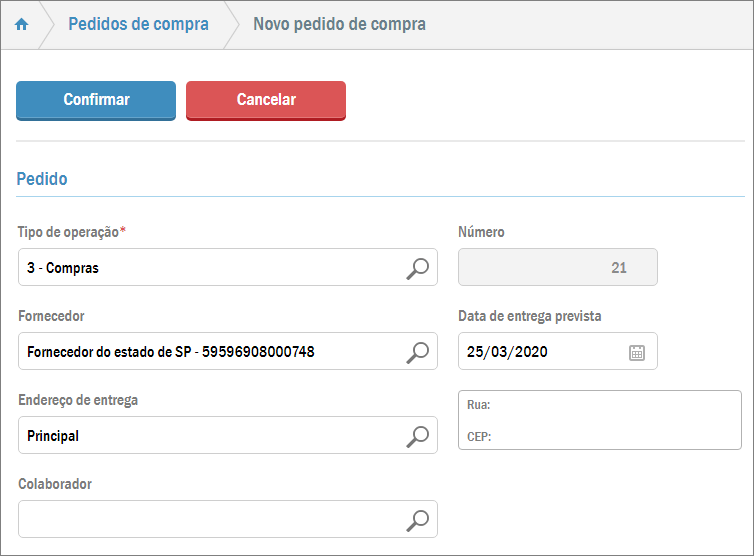The width and height of the screenshot is (754, 556).
Task: Click the Fornecedor lookup magnifier icon
Action: click(418, 352)
